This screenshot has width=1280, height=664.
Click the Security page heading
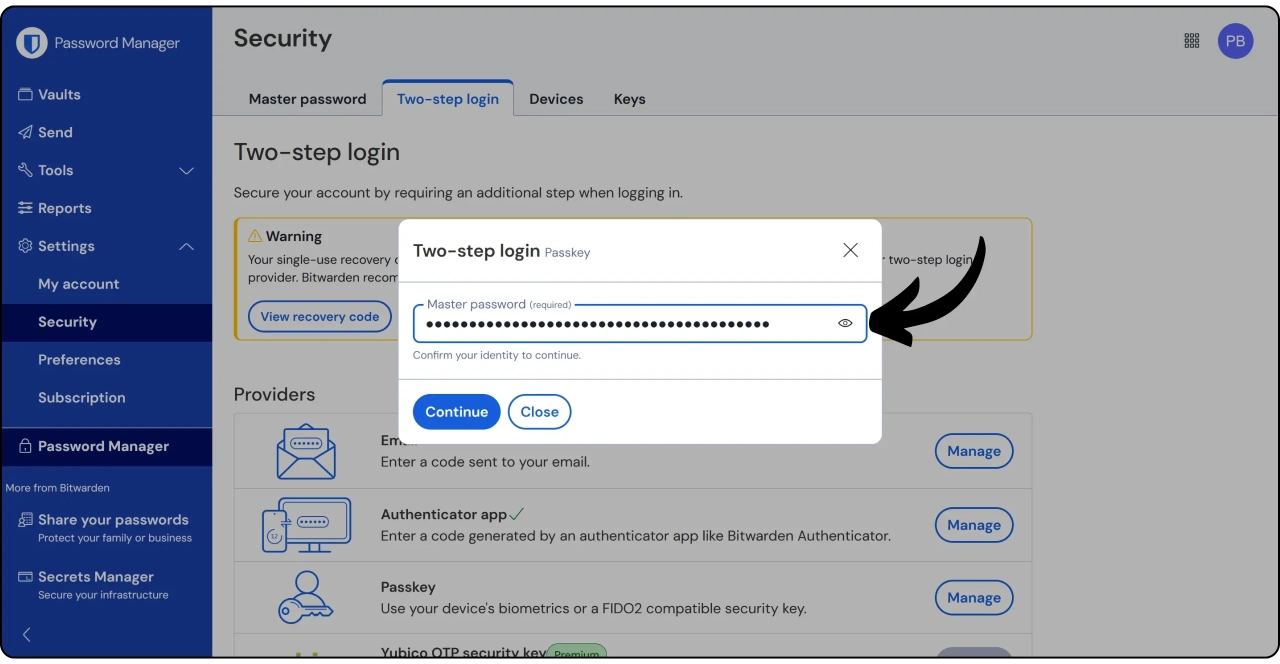[283, 39]
